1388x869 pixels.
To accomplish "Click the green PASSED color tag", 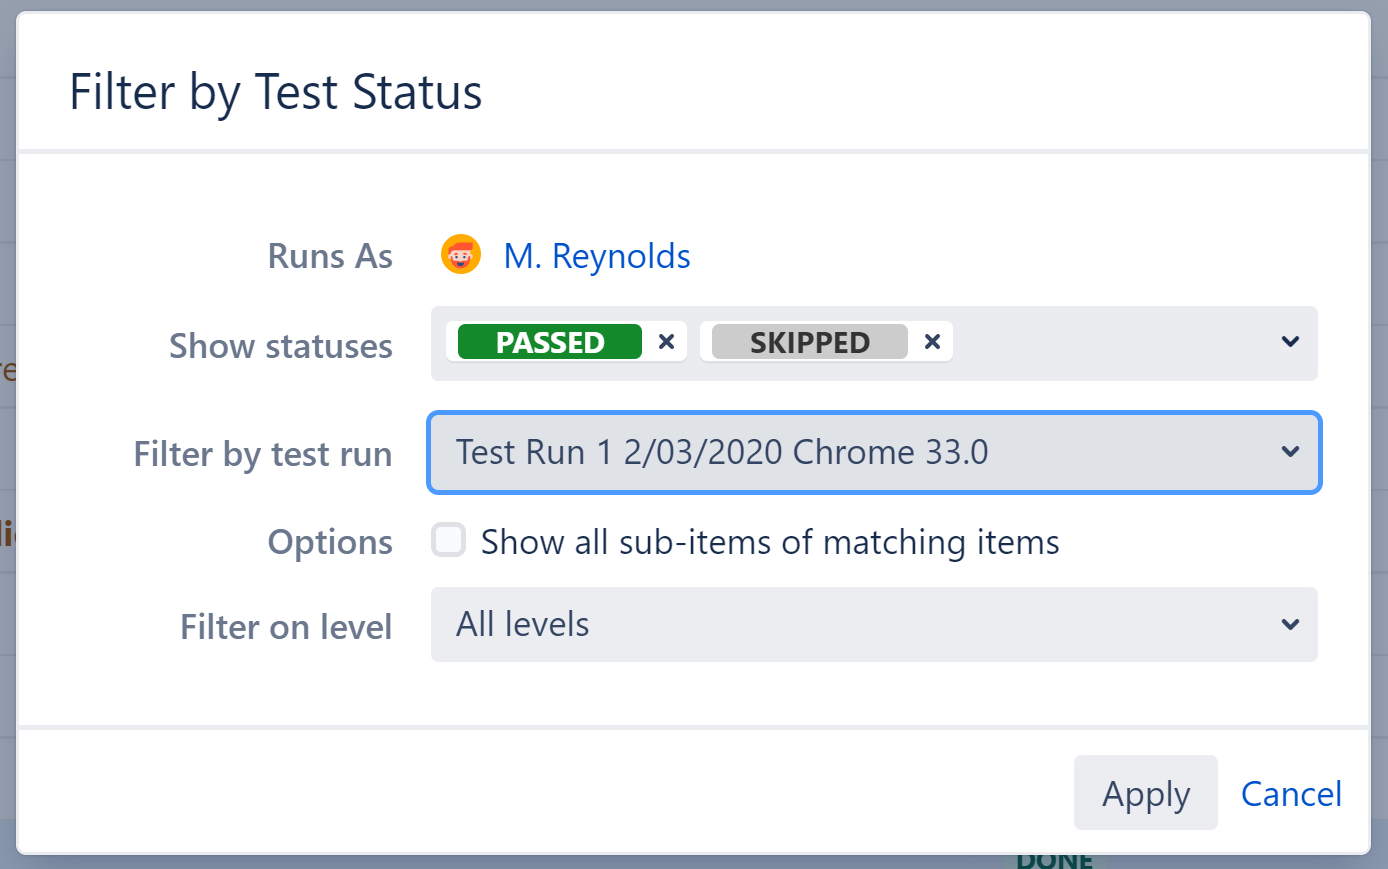I will [x=548, y=342].
